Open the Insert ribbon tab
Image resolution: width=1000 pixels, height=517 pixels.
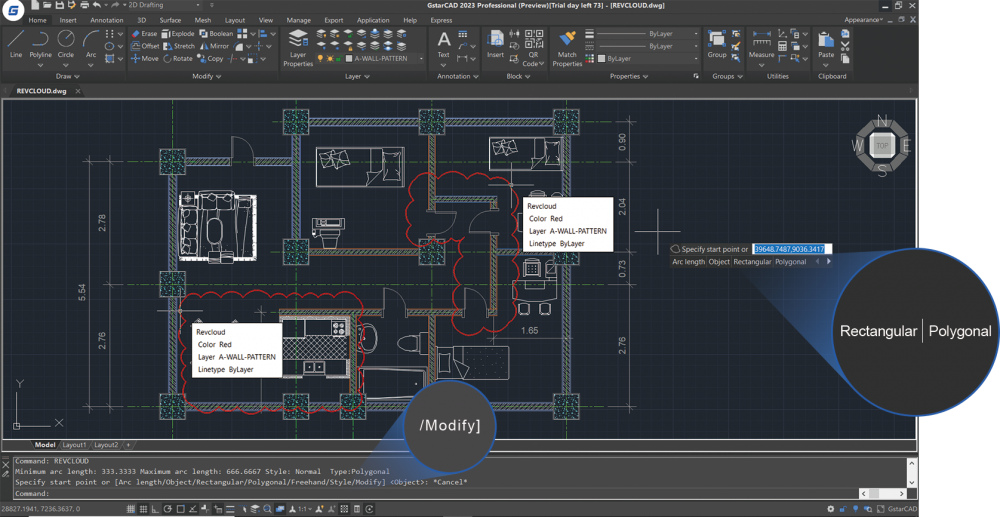[x=68, y=20]
